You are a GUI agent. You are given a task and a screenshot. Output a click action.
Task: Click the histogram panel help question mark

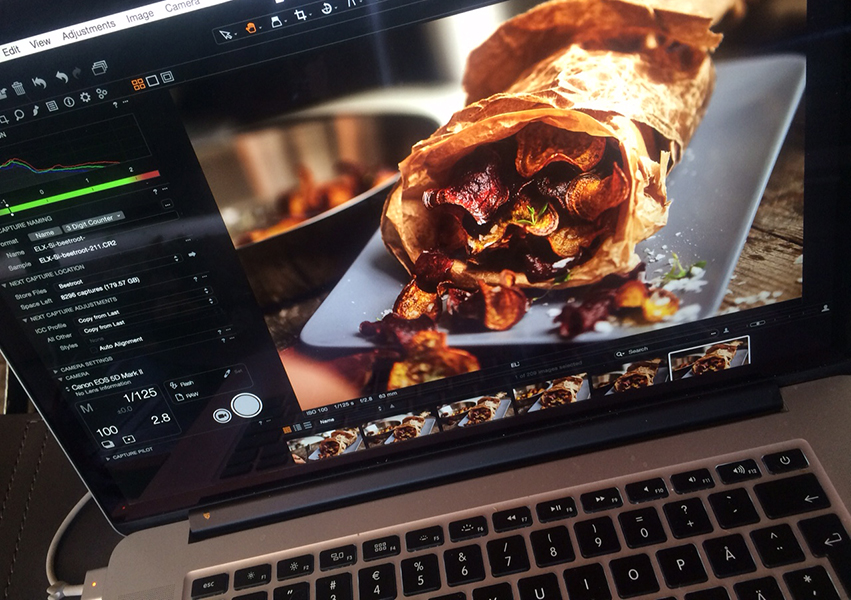tap(115, 105)
